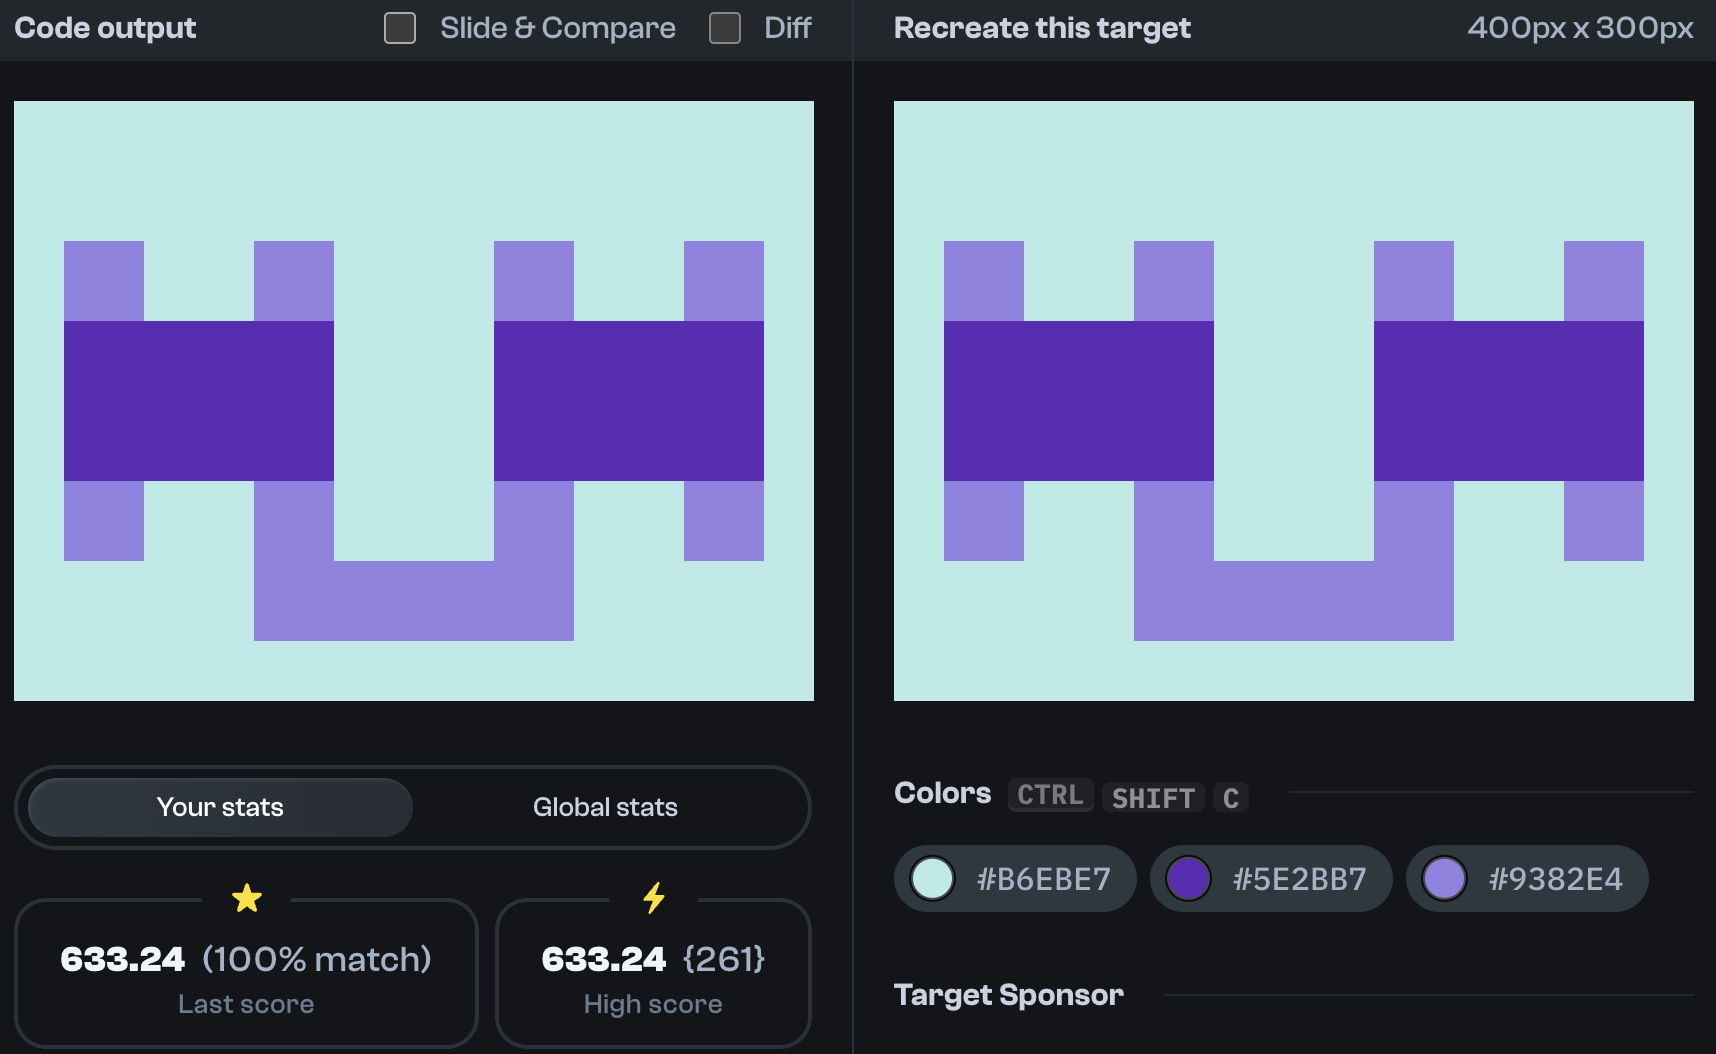Viewport: 1716px width, 1054px height.
Task: Select the #5E2BB7 color circle
Action: tap(1191, 878)
